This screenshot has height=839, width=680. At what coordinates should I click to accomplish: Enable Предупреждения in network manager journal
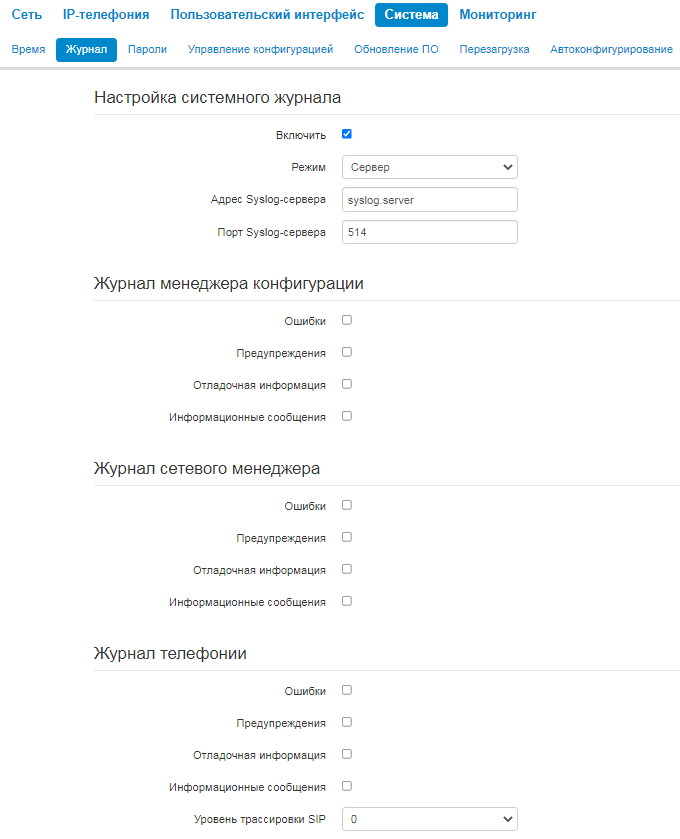347,537
